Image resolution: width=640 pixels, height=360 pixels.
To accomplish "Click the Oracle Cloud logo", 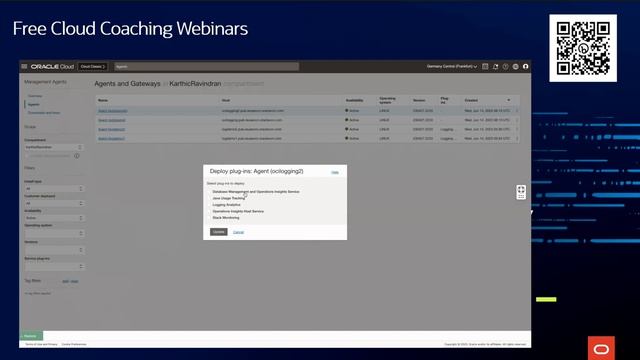I will 52,67.
